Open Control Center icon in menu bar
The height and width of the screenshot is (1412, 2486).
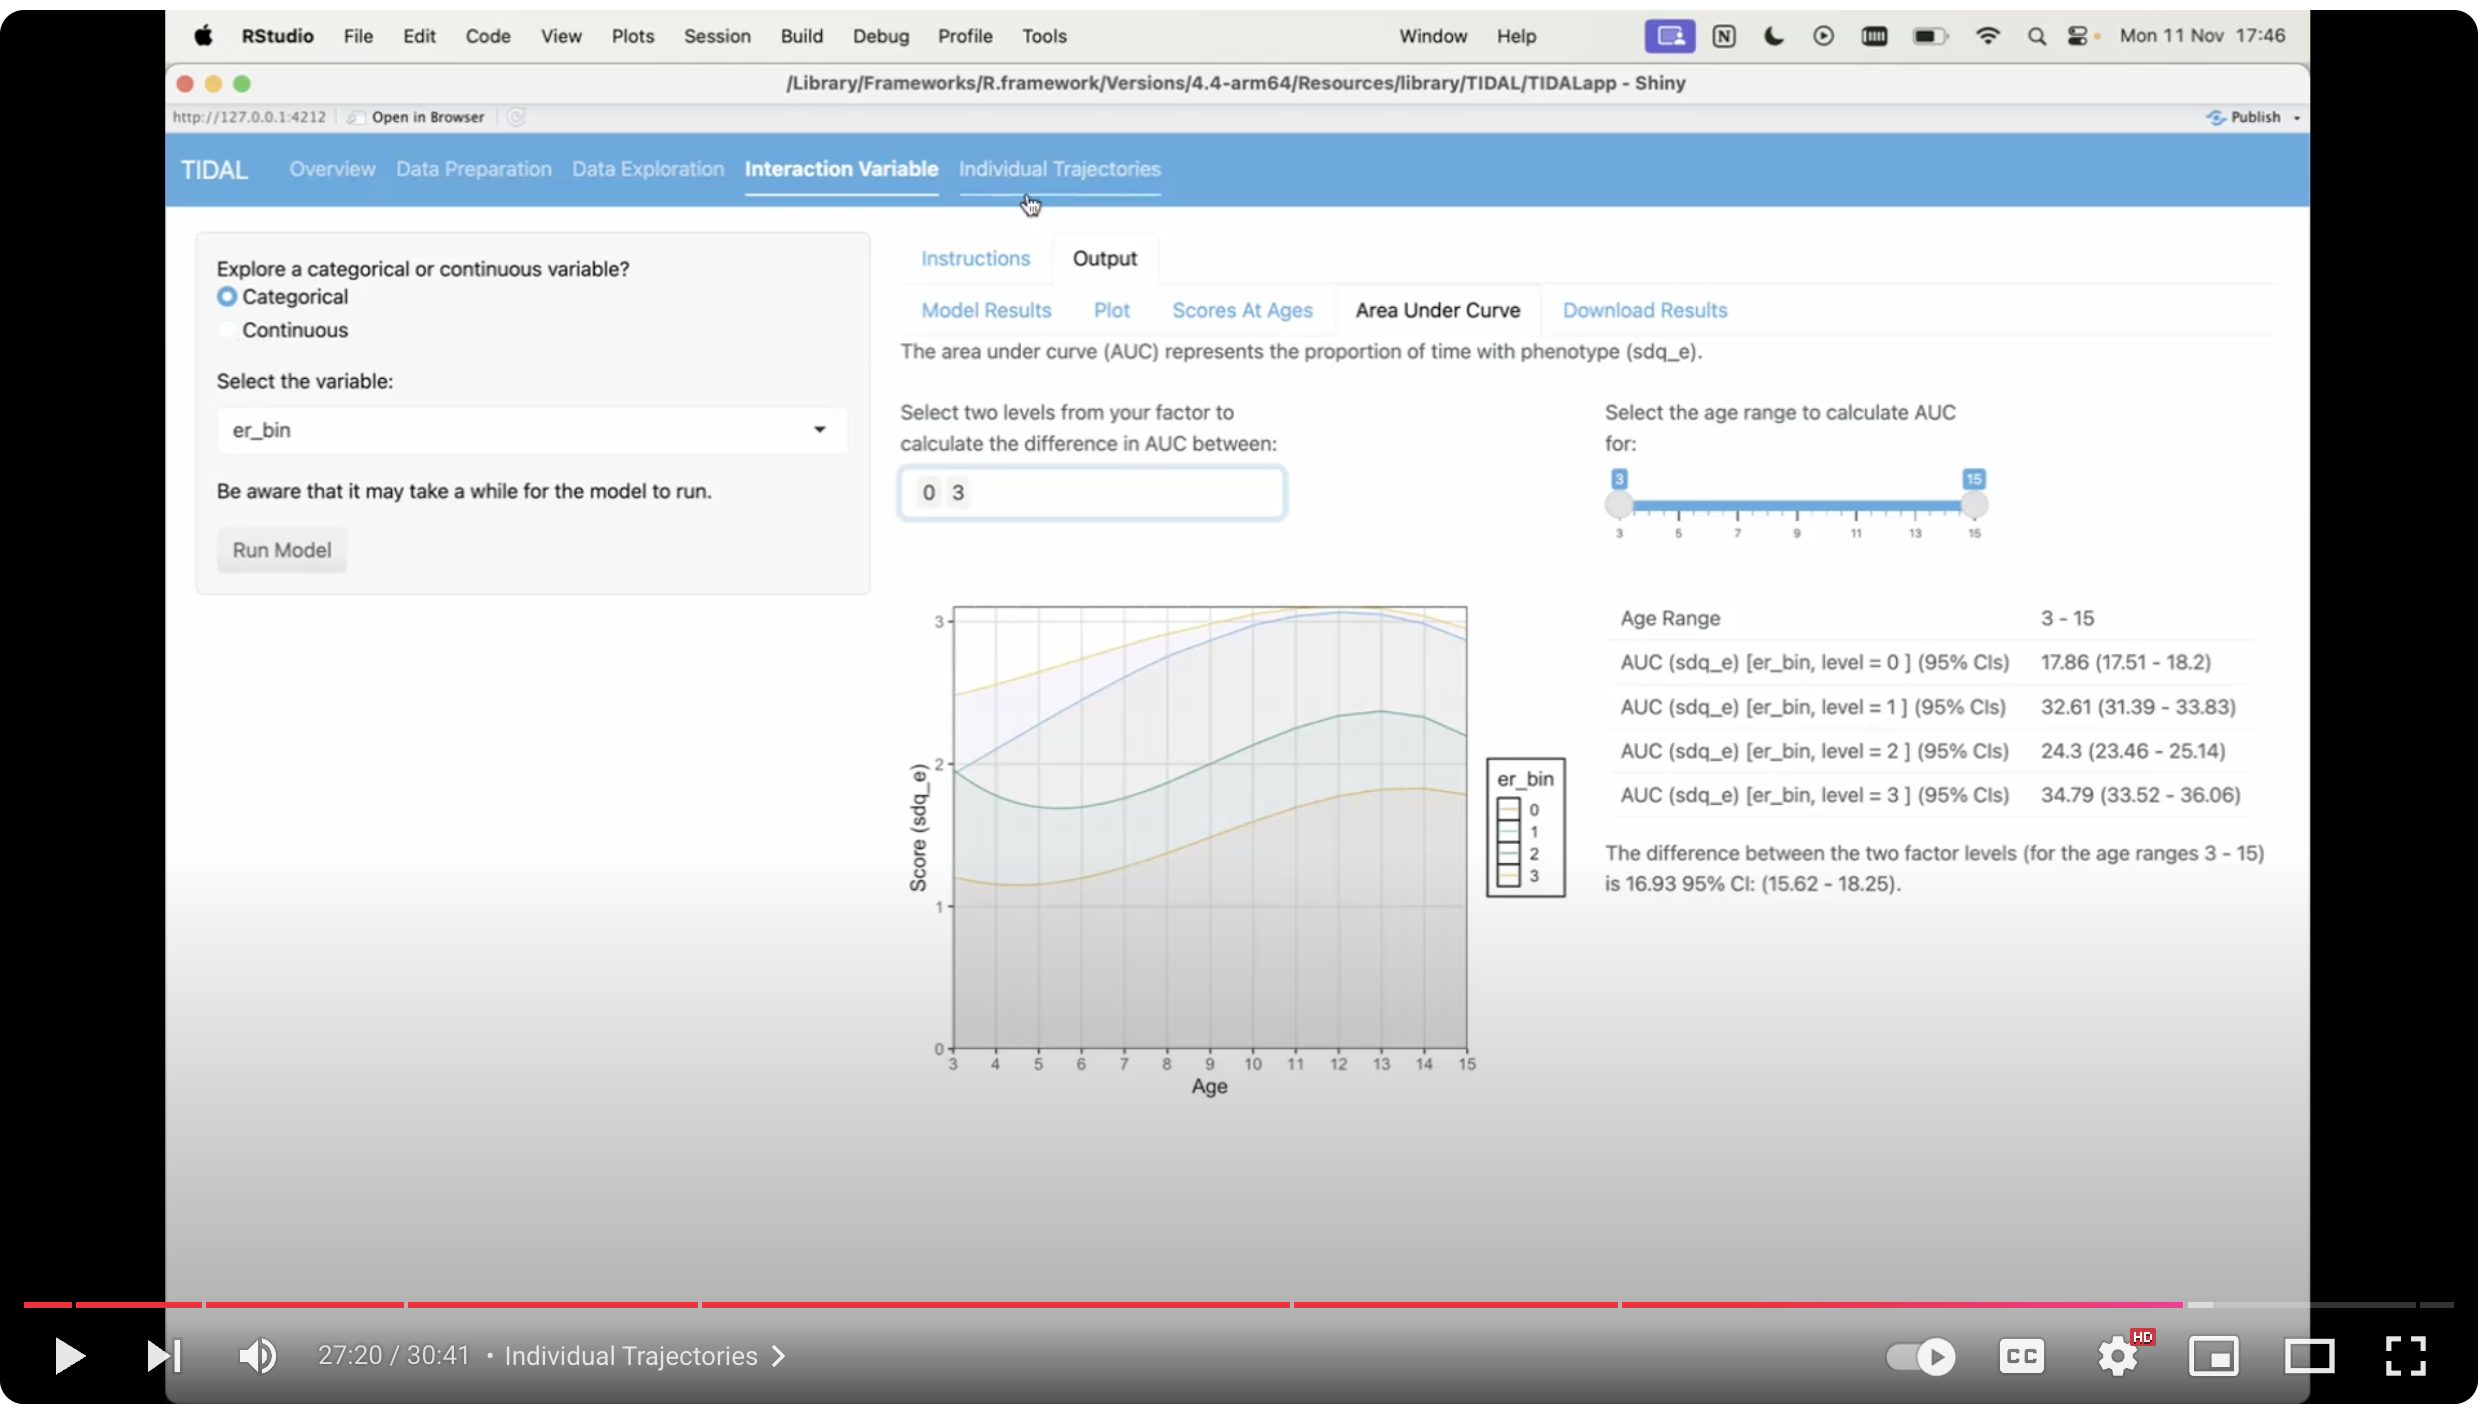(x=2079, y=36)
